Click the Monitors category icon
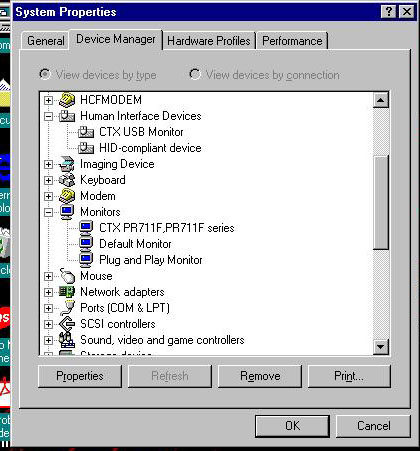The width and height of the screenshot is (420, 451). [67, 212]
